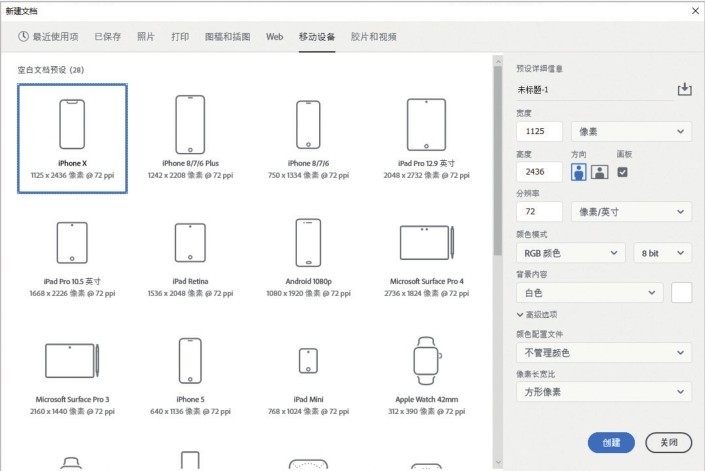The width and height of the screenshot is (705, 471).
Task: Select Apple Watch 42mm preset icon
Action: pyautogui.click(x=427, y=360)
